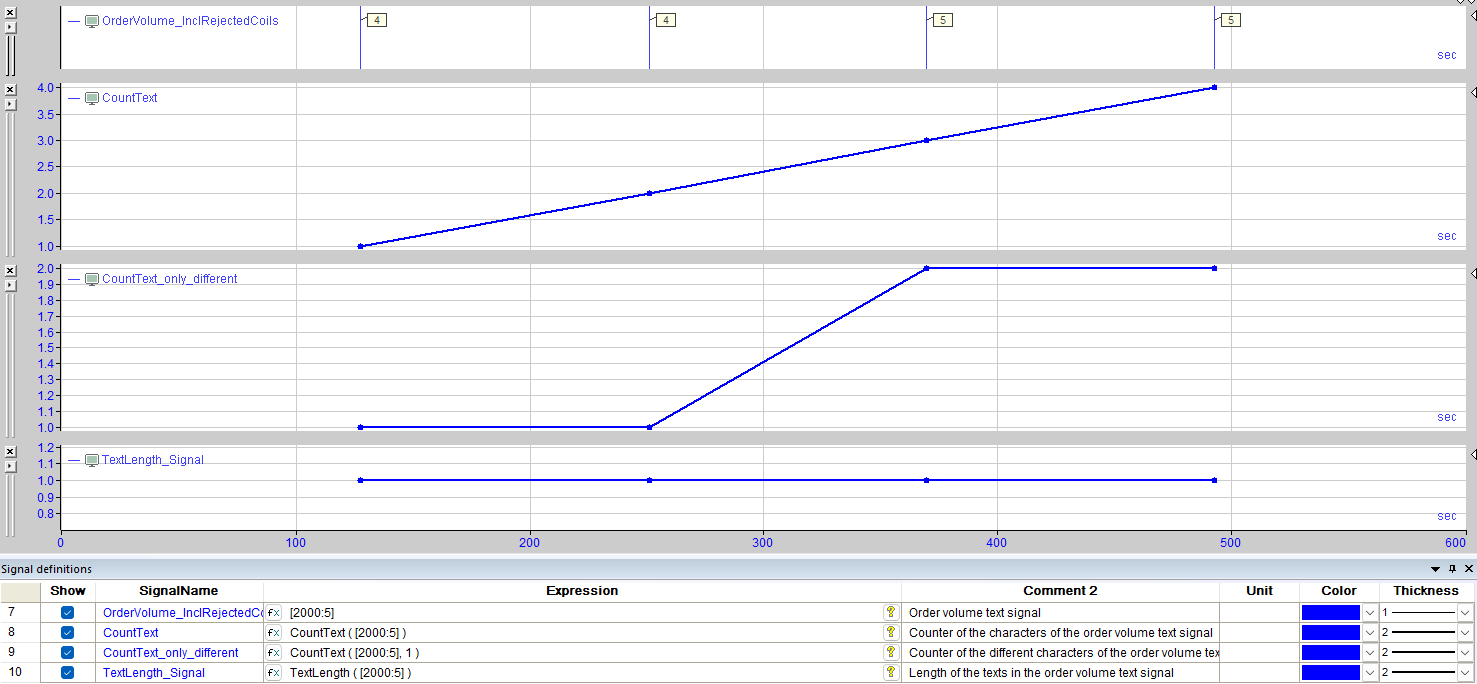
Task: Edit expression 'CountText ( [2000:5], 1 )'
Action: (x=583, y=653)
